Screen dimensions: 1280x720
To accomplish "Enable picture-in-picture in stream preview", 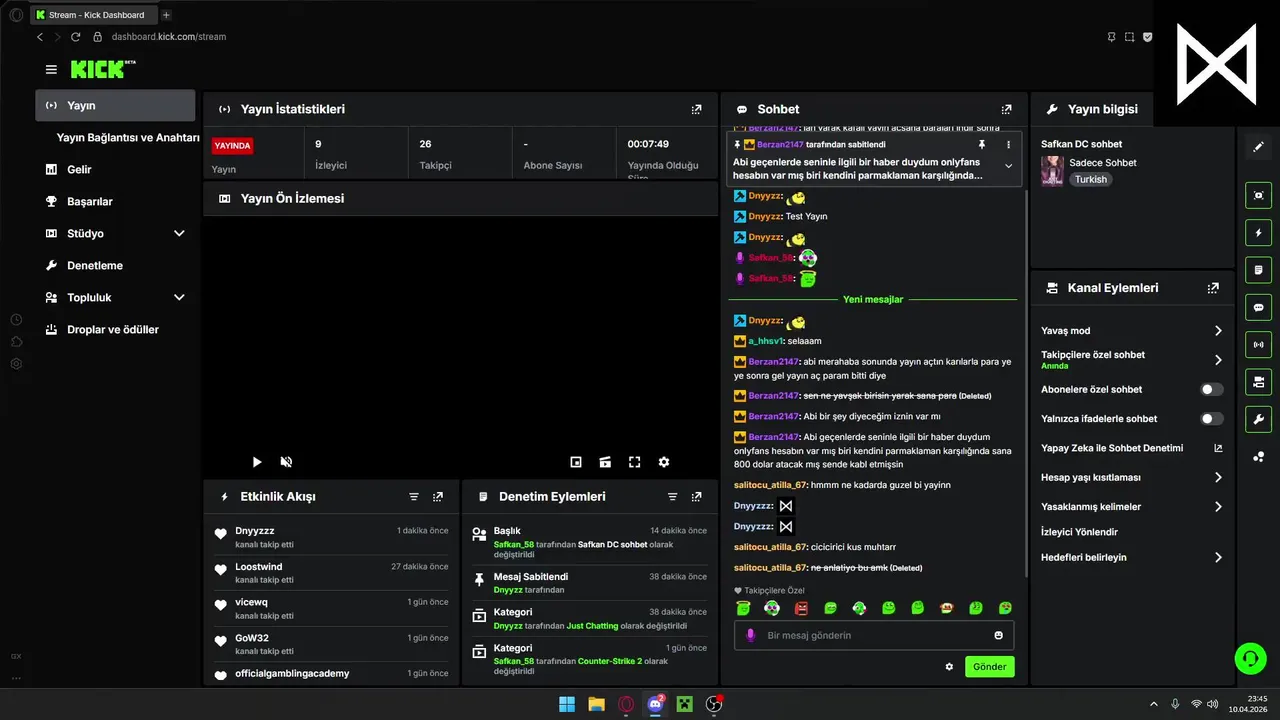I will [576, 462].
